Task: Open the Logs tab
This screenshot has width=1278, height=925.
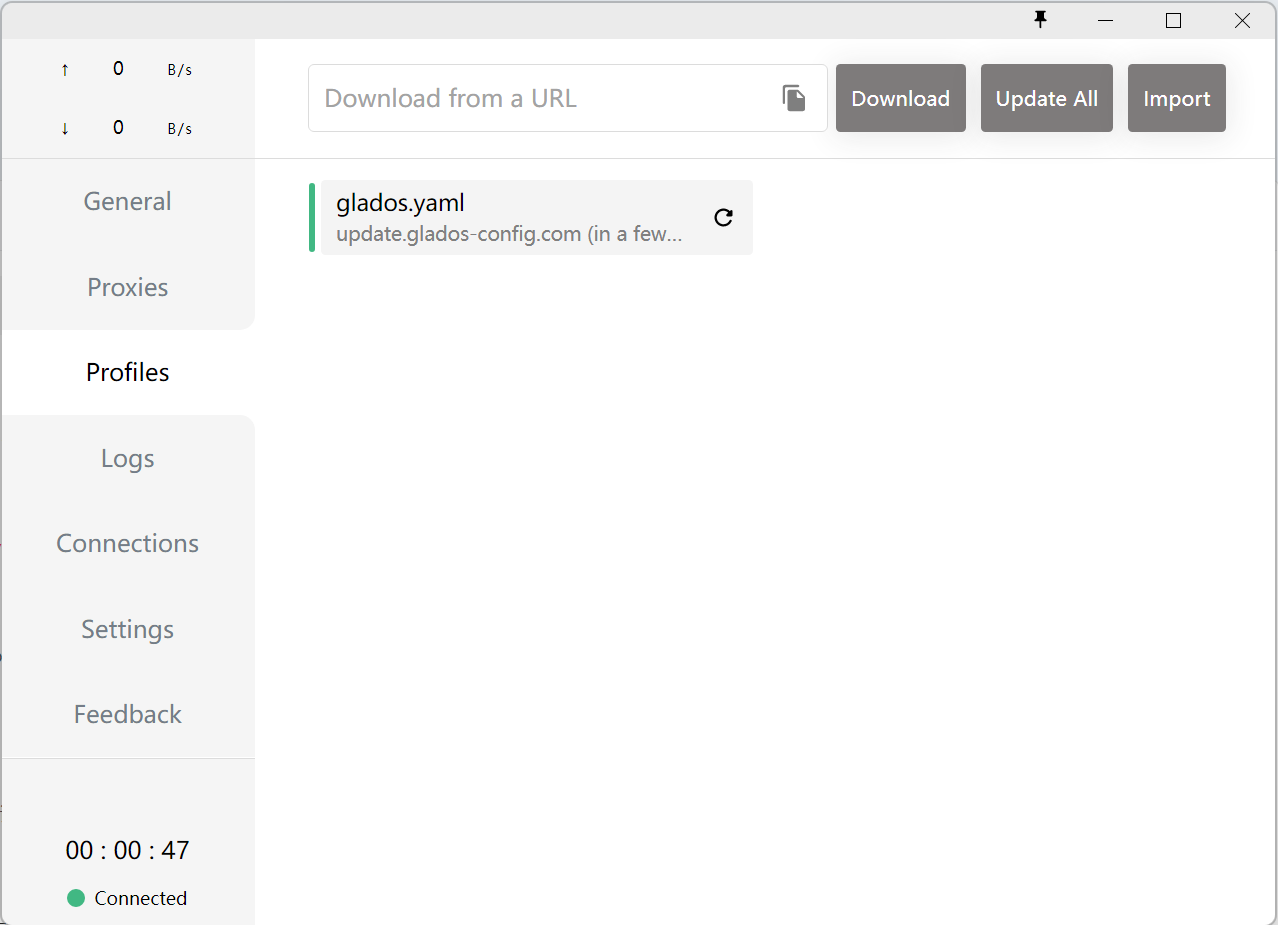Action: tap(127, 458)
